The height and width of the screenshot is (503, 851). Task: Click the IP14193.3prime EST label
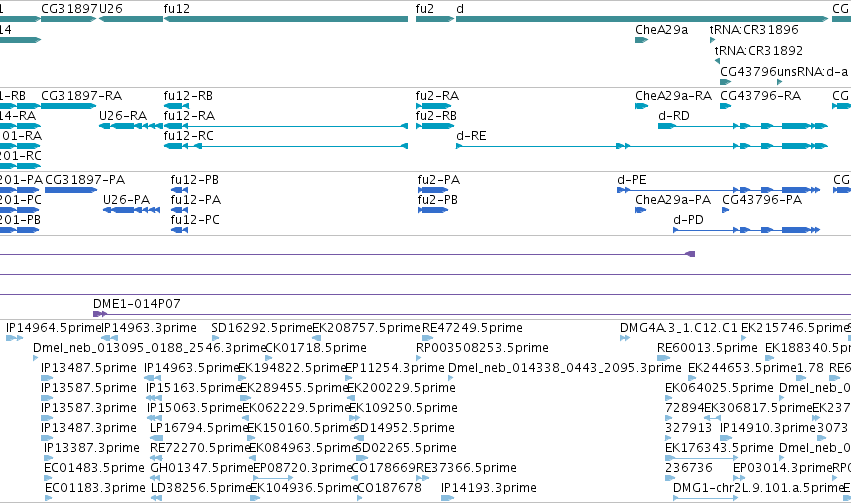click(489, 488)
